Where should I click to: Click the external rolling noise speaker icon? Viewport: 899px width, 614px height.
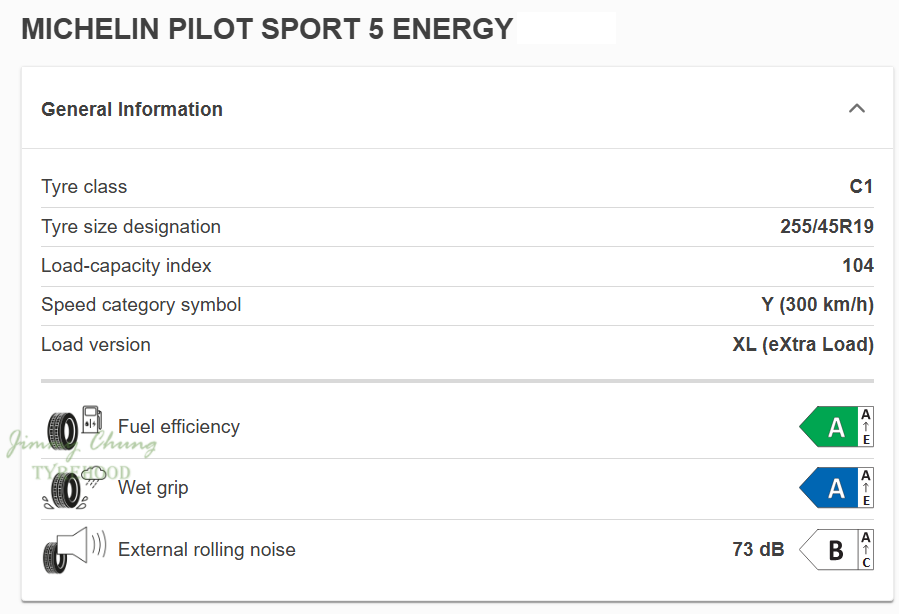[74, 549]
